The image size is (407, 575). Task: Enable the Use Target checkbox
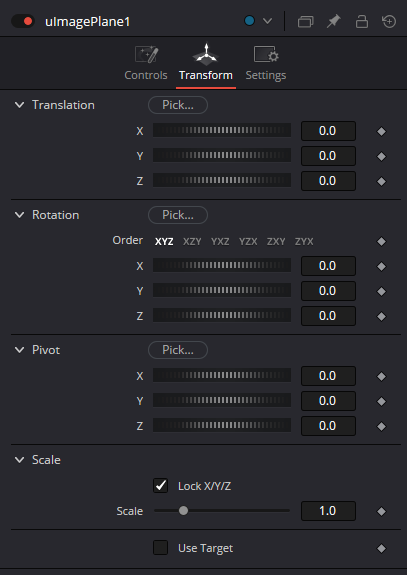coord(160,547)
